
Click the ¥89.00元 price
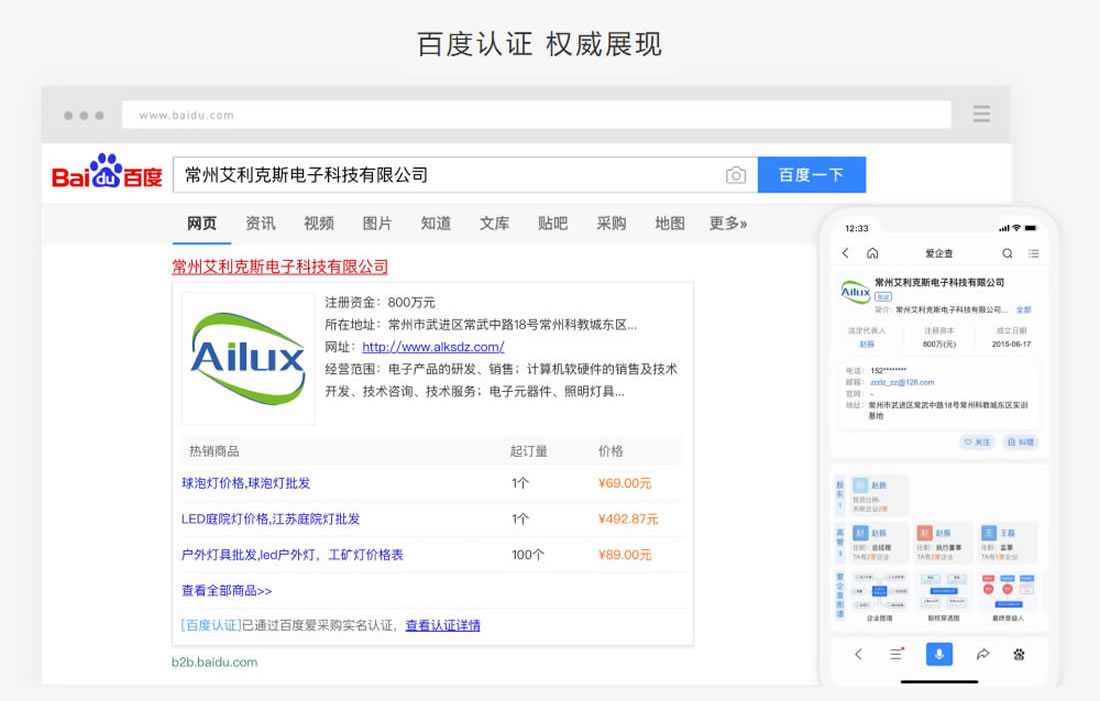(x=624, y=554)
